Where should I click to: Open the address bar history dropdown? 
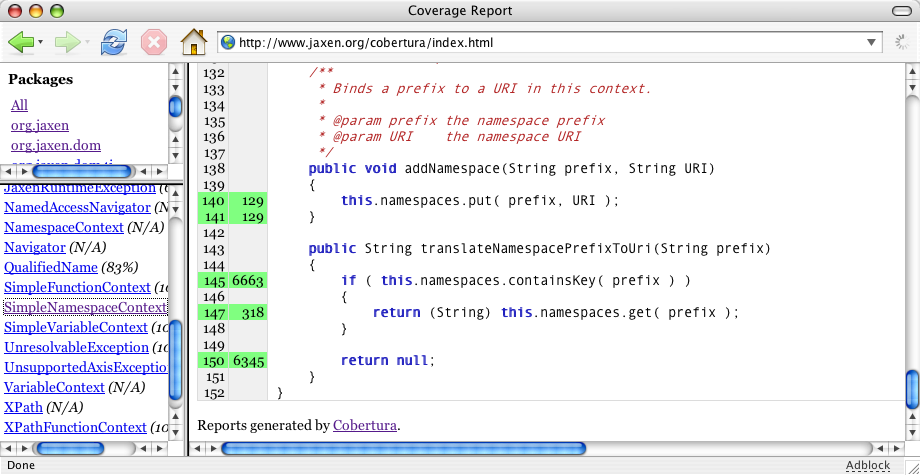pos(871,42)
